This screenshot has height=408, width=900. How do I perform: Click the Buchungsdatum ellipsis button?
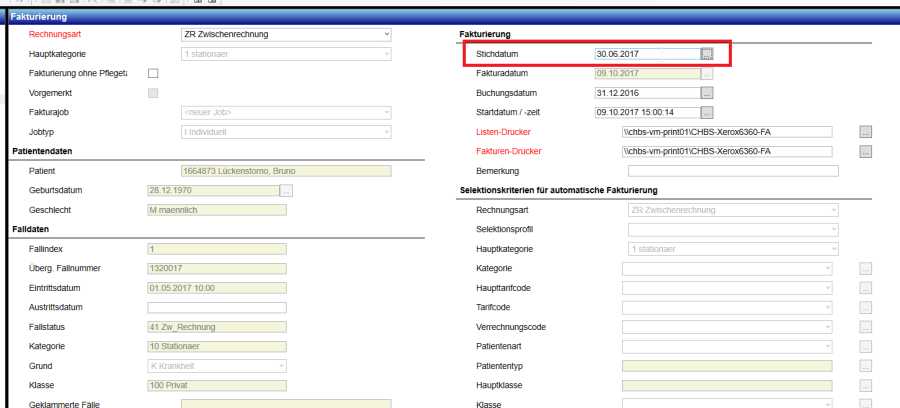click(706, 92)
